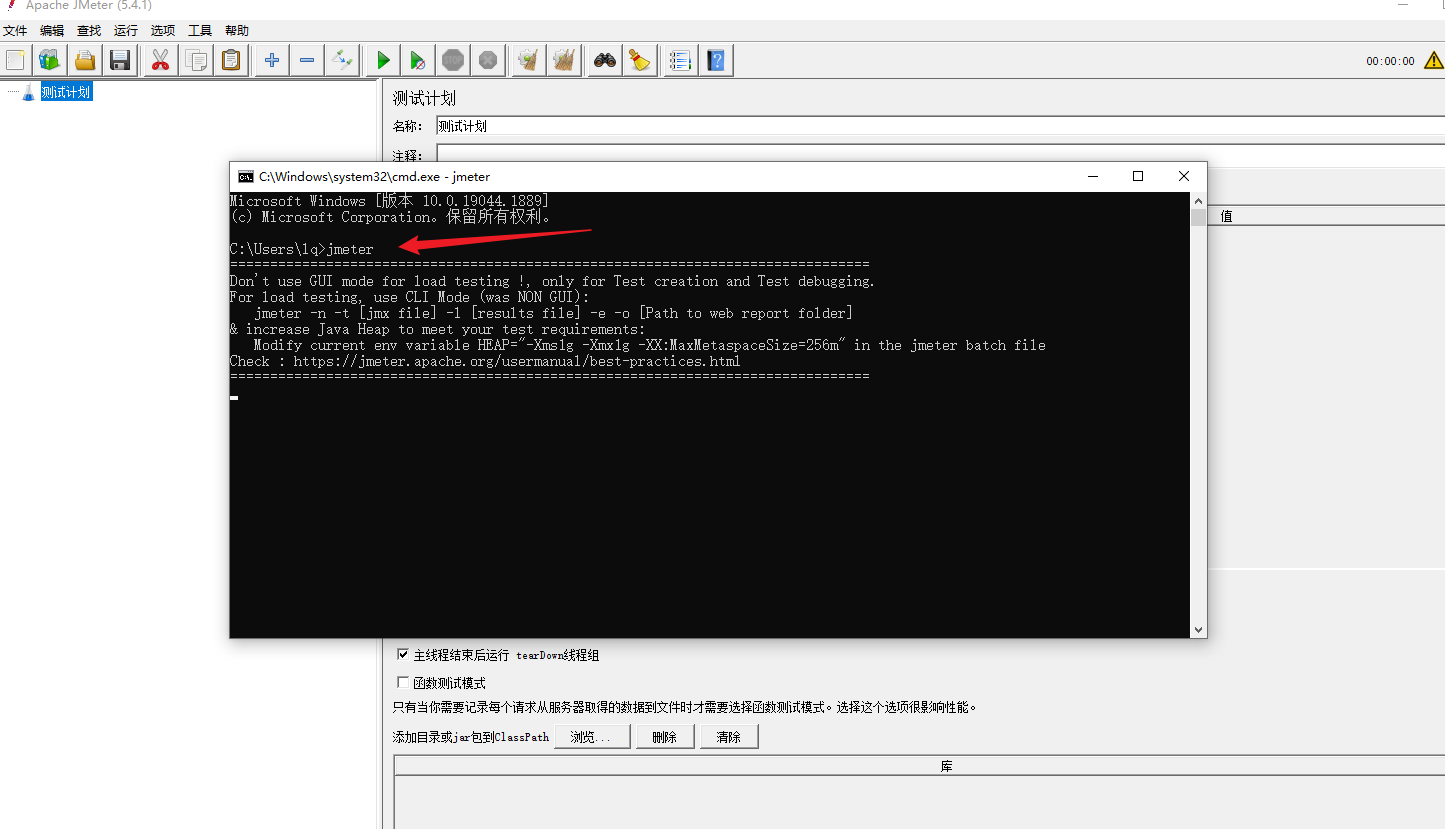Click the best-practices.html URL line in cmd
This screenshot has width=1445, height=829.
click(x=485, y=361)
